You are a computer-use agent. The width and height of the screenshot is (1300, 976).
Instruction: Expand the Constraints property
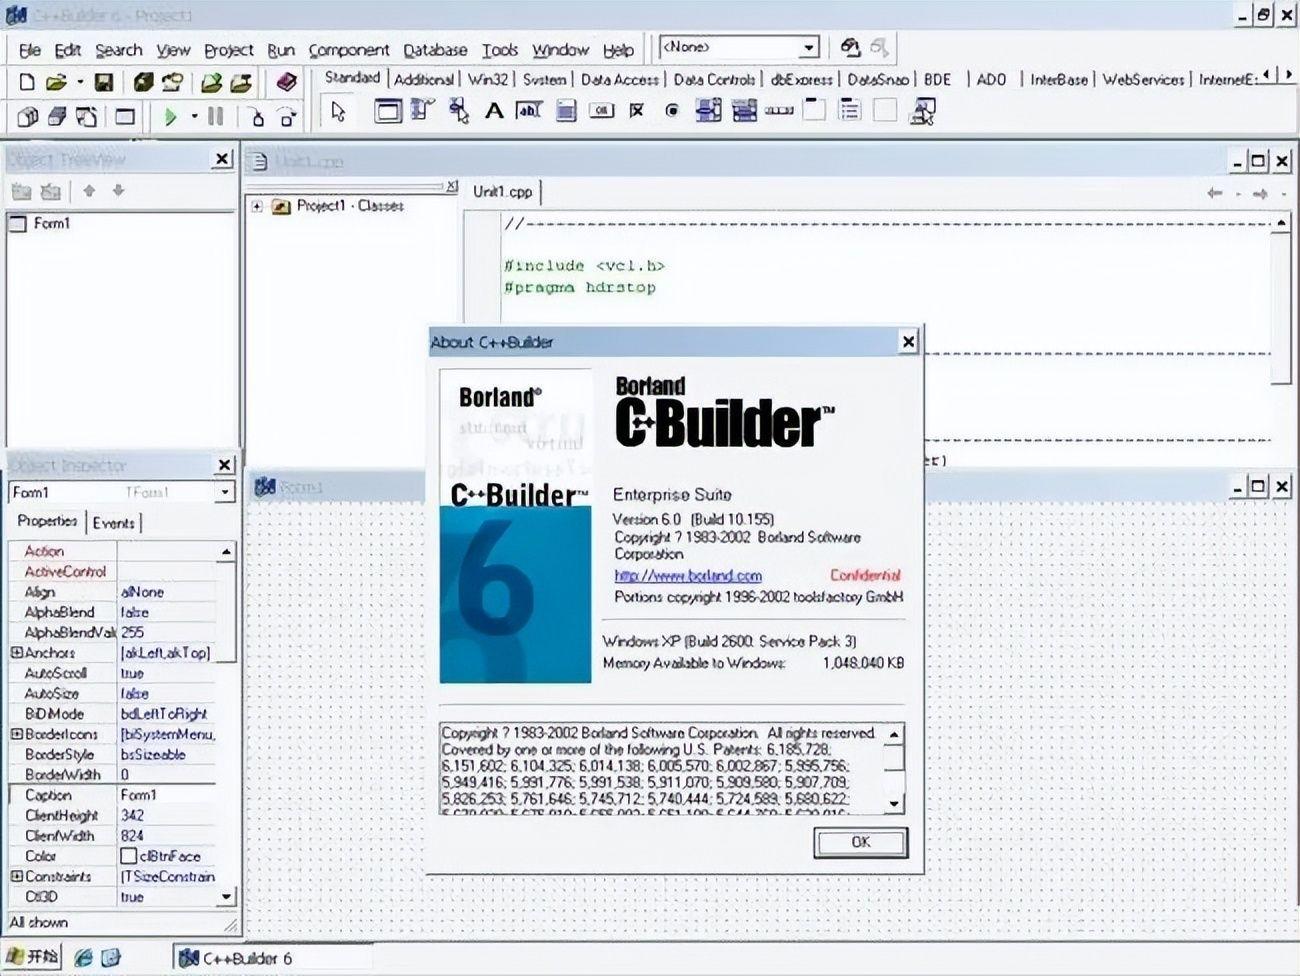point(16,876)
